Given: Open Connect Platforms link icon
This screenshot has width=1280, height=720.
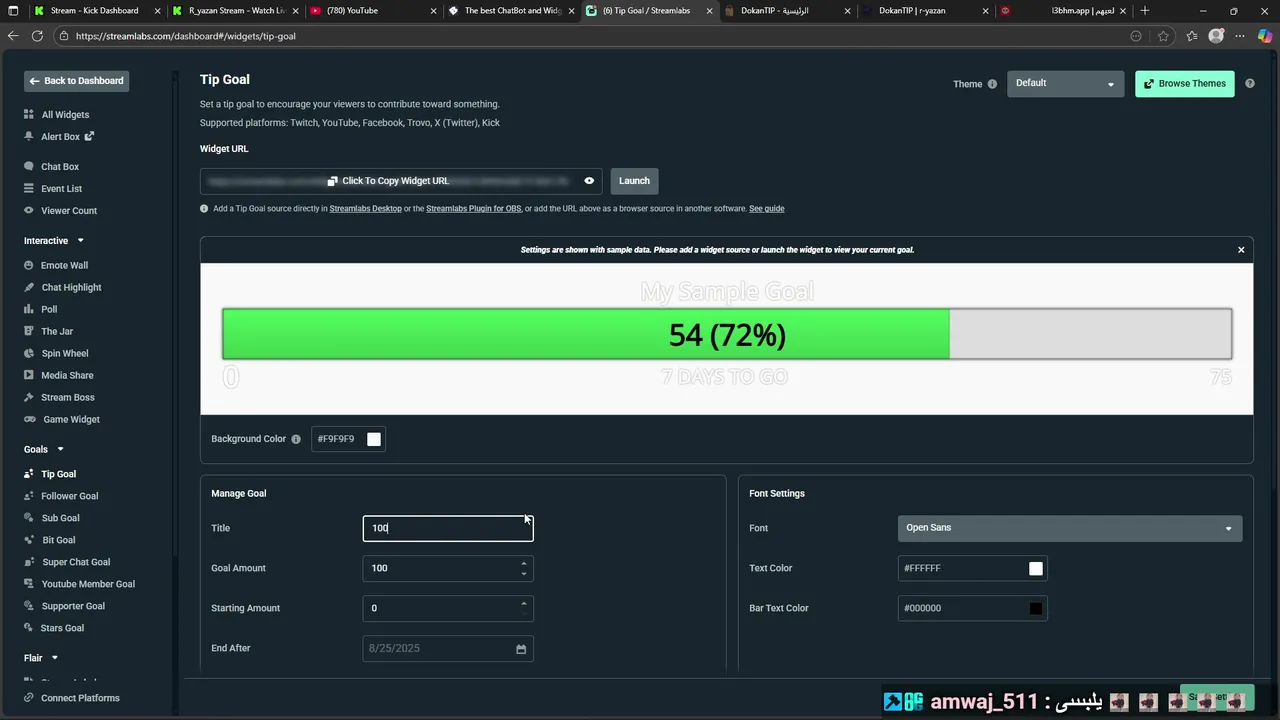Looking at the screenshot, I should 29,698.
